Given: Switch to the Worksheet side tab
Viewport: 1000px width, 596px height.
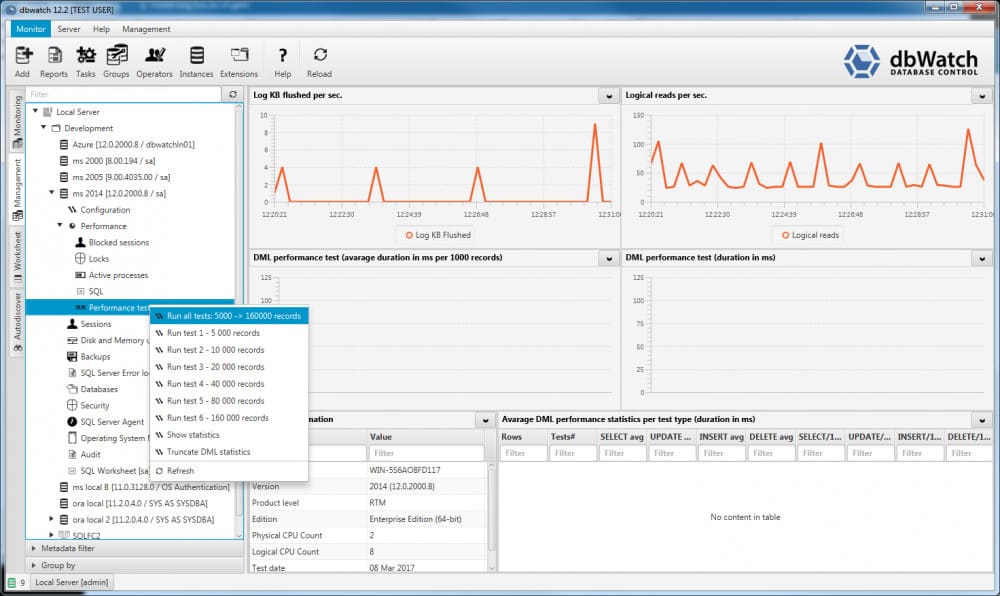Looking at the screenshot, I should 17,258.
